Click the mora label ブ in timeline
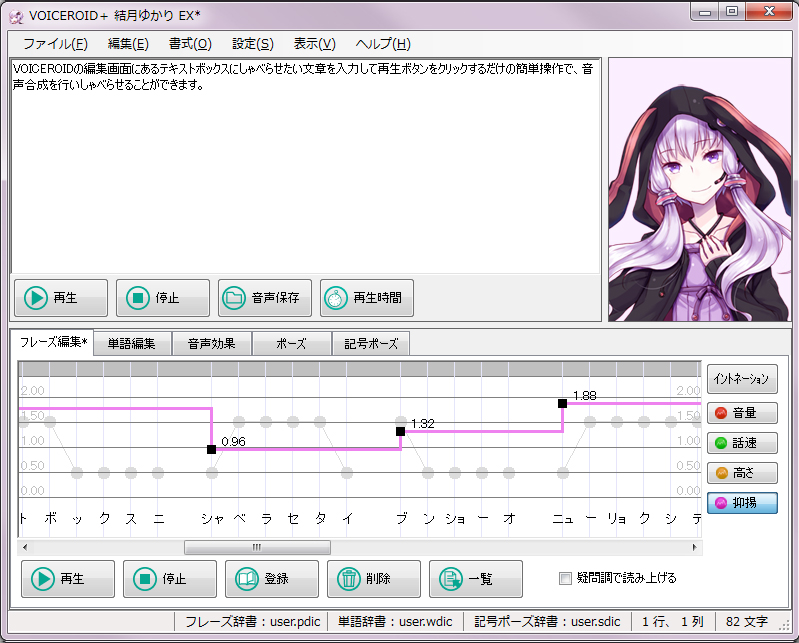799x643 pixels. pyautogui.click(x=402, y=519)
